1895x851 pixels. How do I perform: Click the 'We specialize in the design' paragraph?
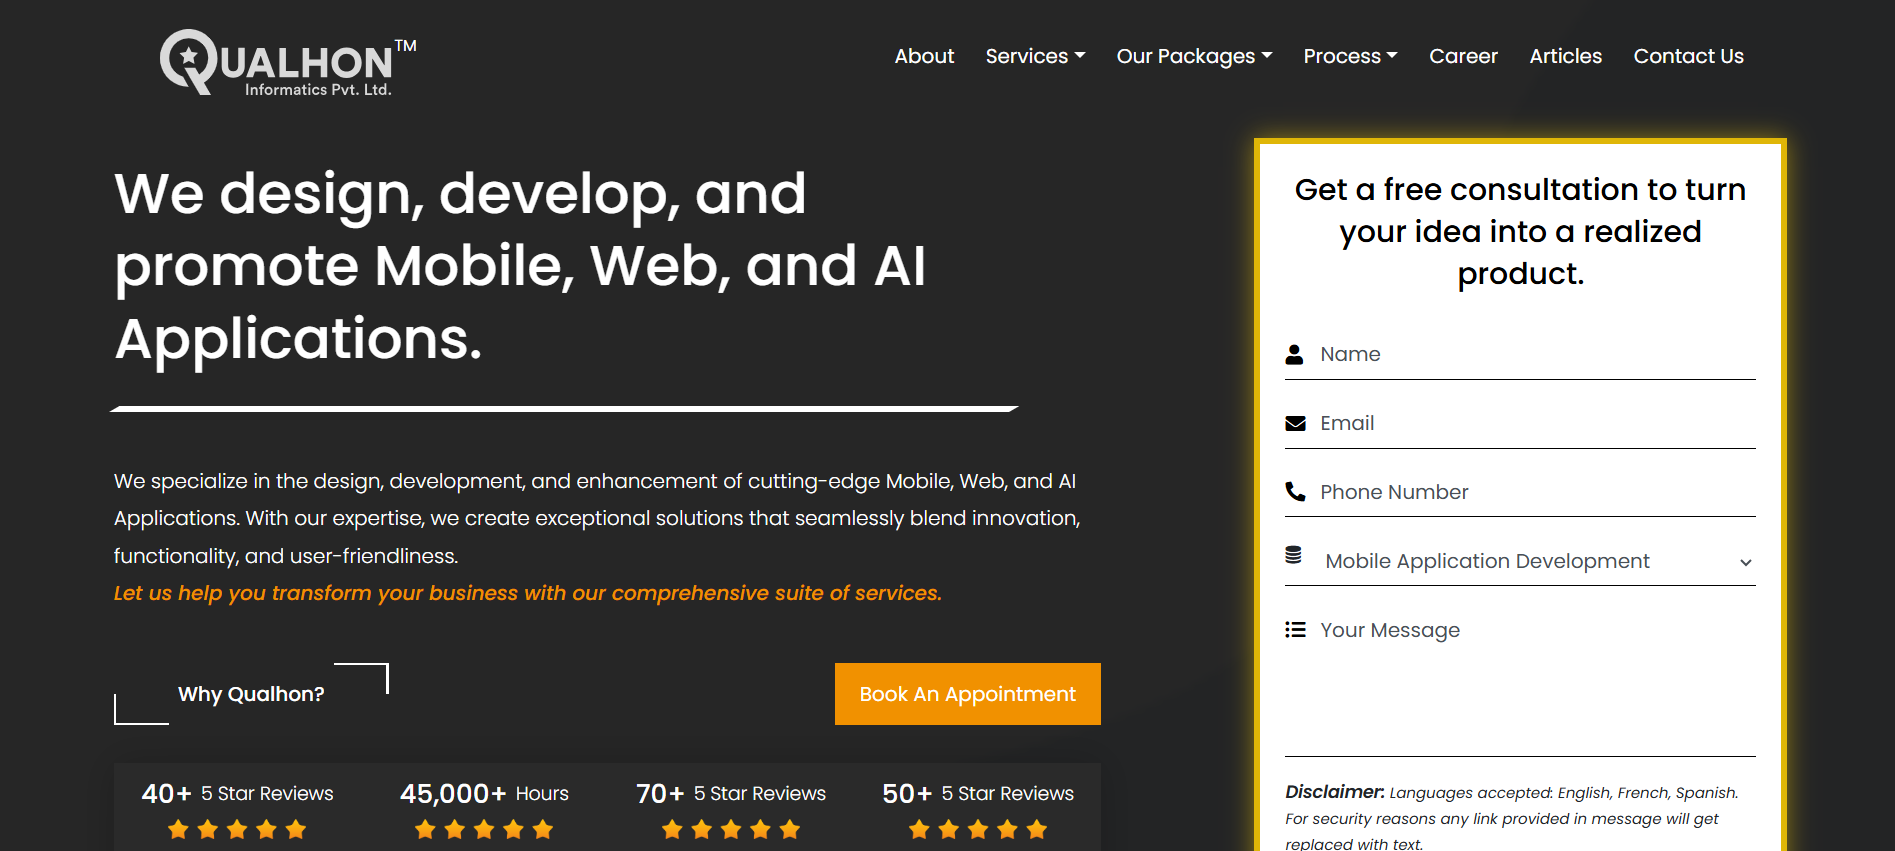pos(597,518)
